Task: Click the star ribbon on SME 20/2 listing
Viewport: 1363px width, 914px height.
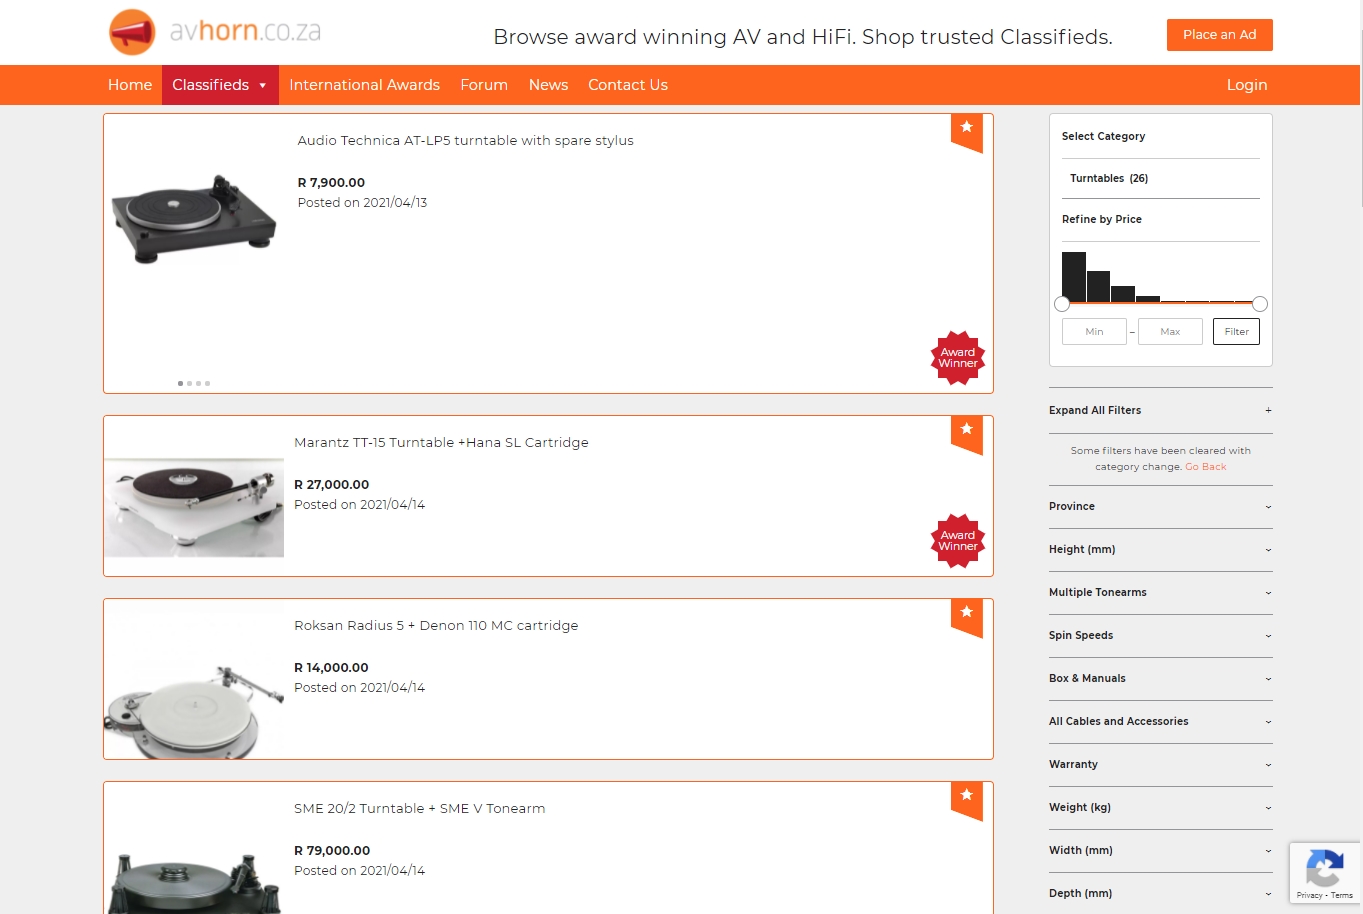Action: [x=966, y=800]
